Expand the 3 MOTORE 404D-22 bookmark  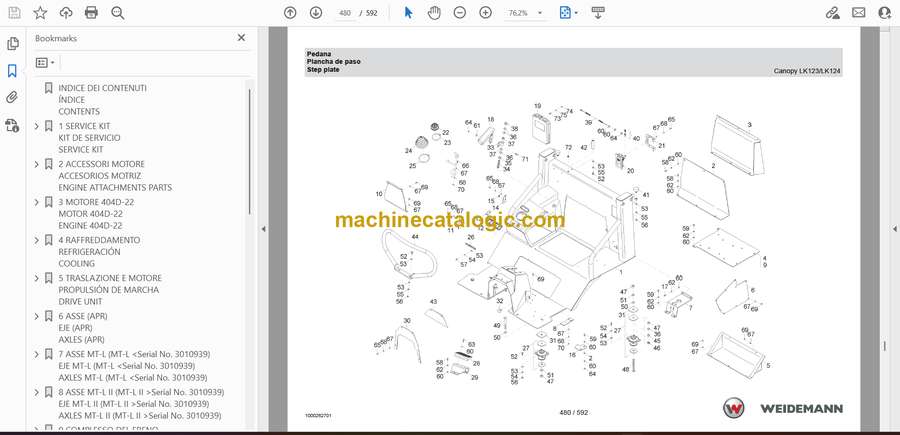point(37,202)
